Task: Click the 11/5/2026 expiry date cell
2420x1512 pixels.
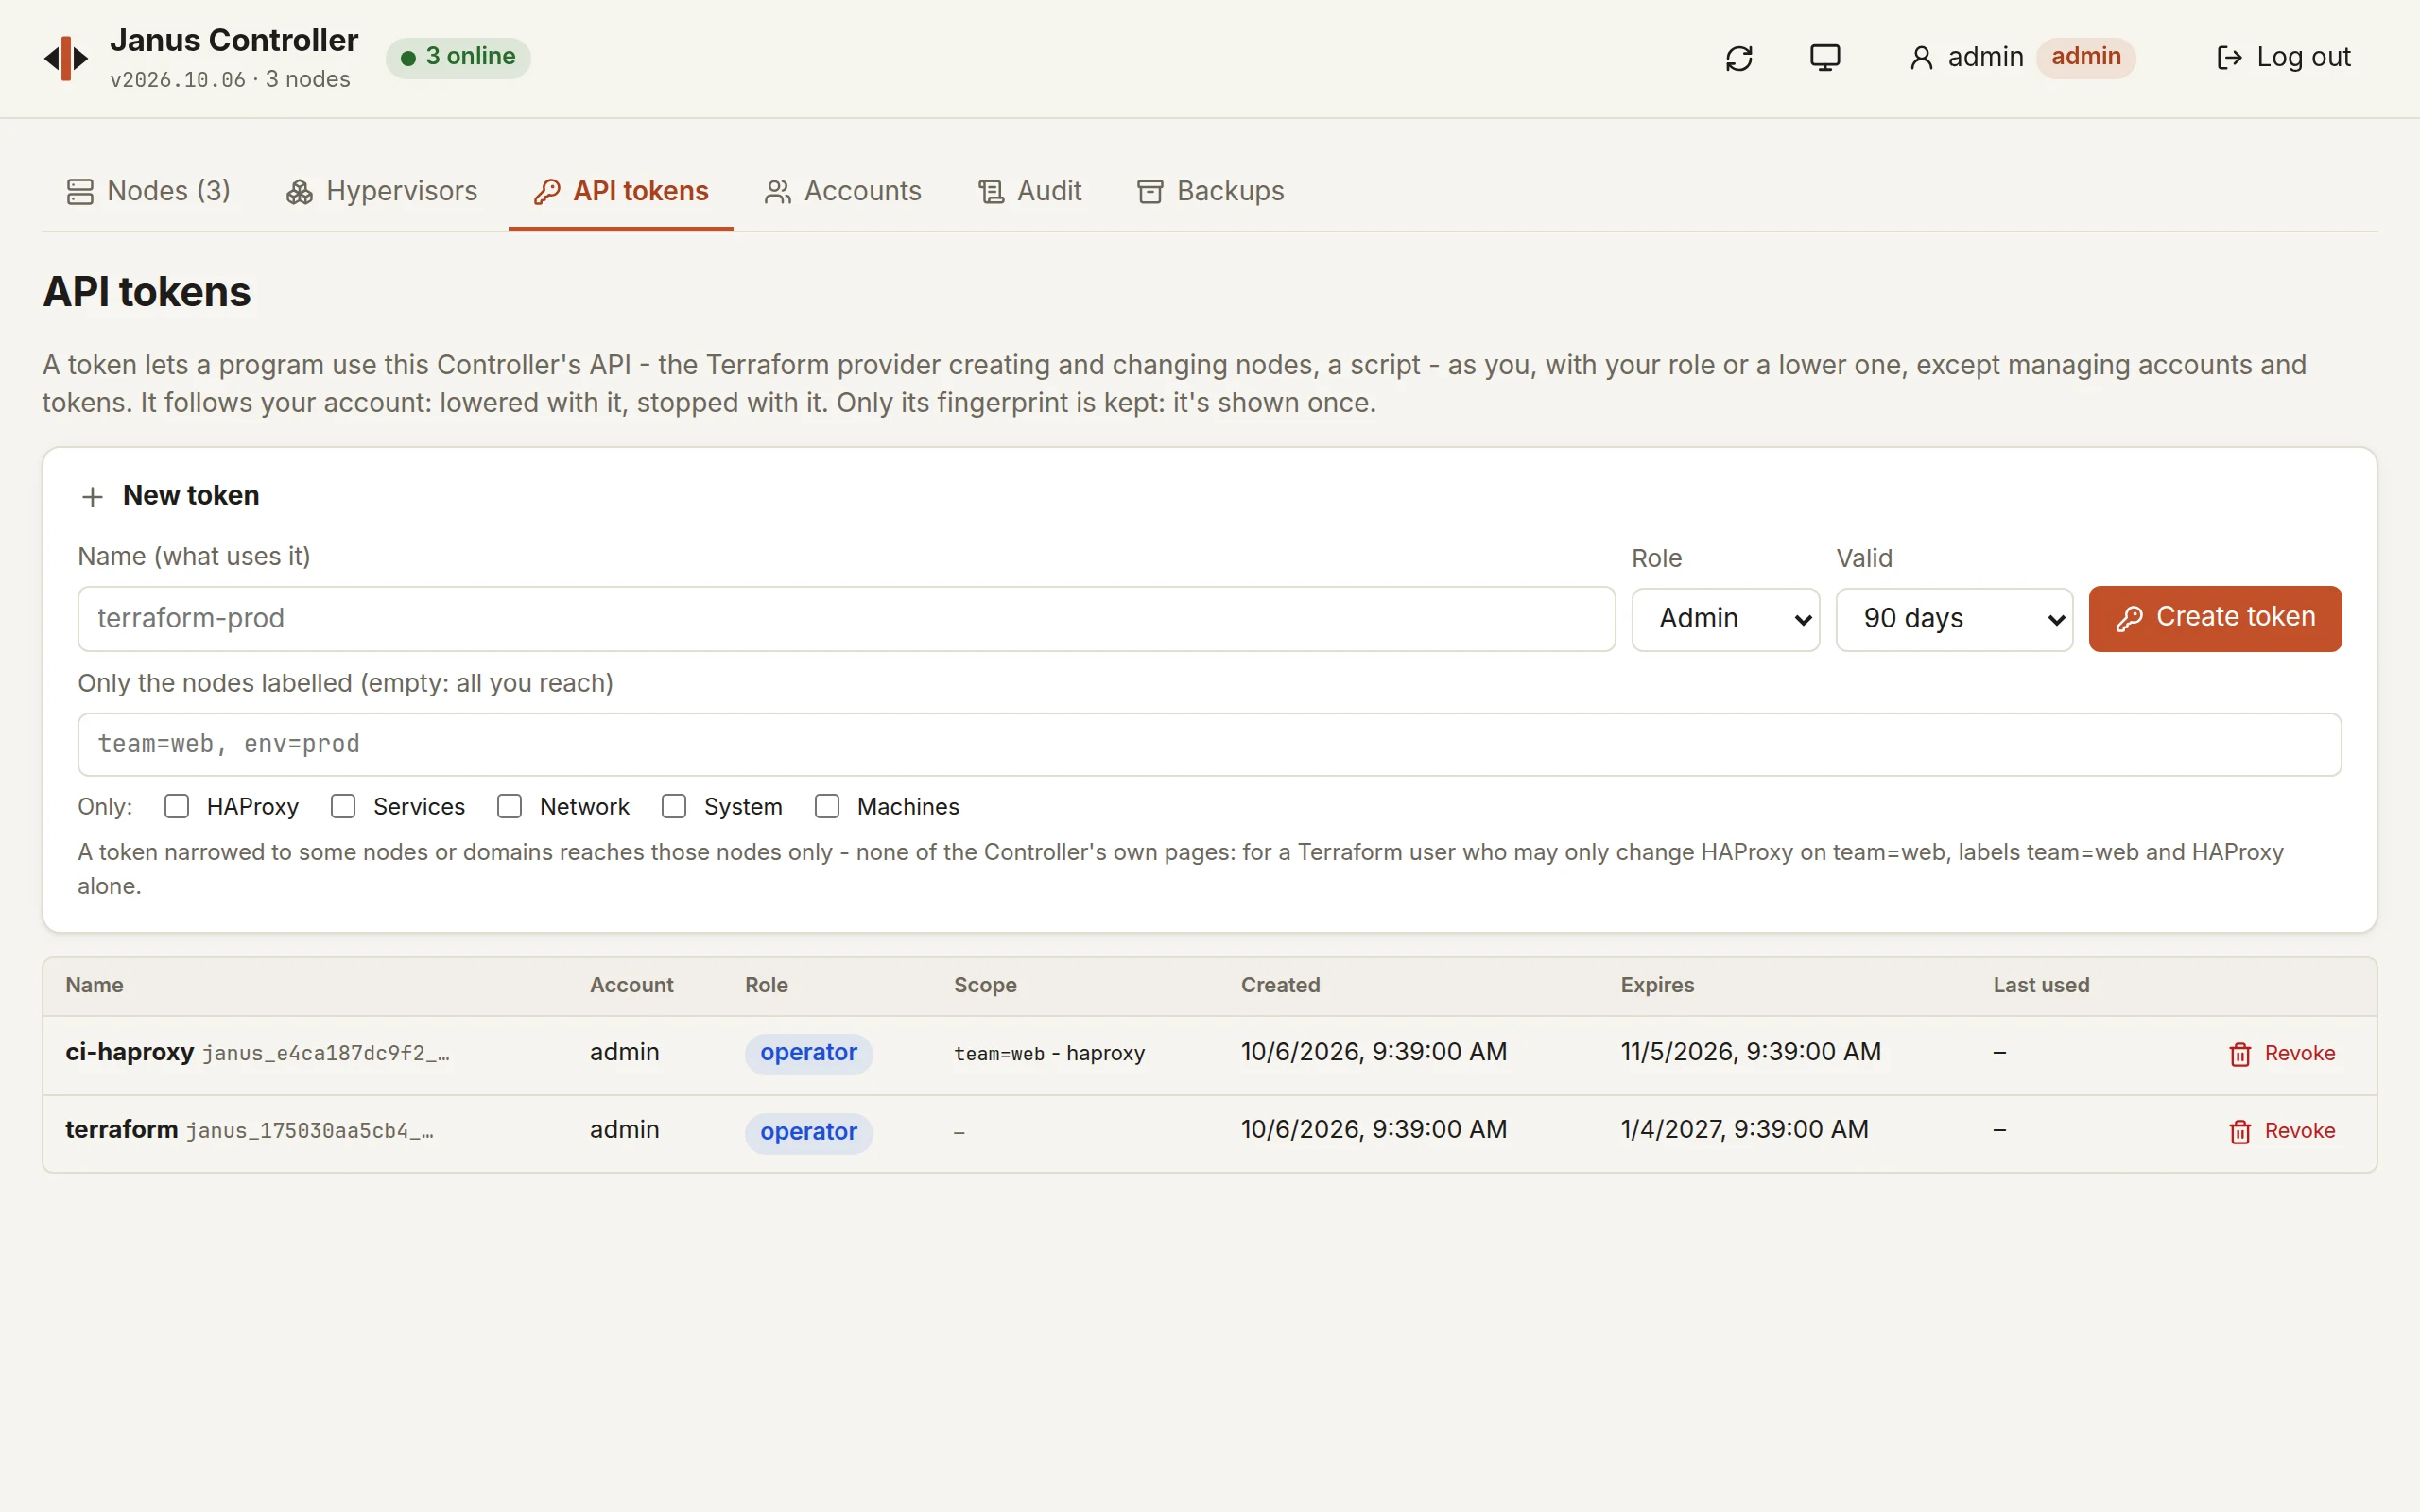Action: tap(1750, 1052)
